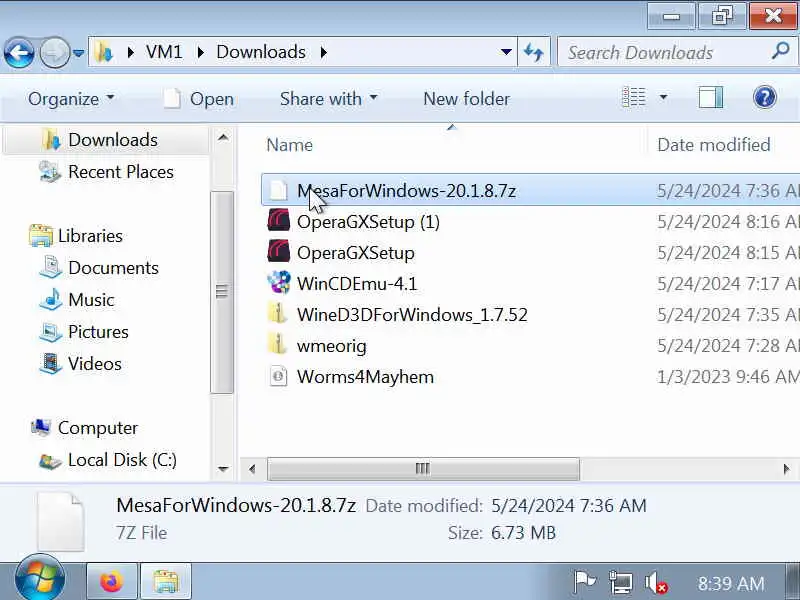Screen dimensions: 800x600
Task: Click file list horizontal scroll right arrow
Action: (786, 469)
